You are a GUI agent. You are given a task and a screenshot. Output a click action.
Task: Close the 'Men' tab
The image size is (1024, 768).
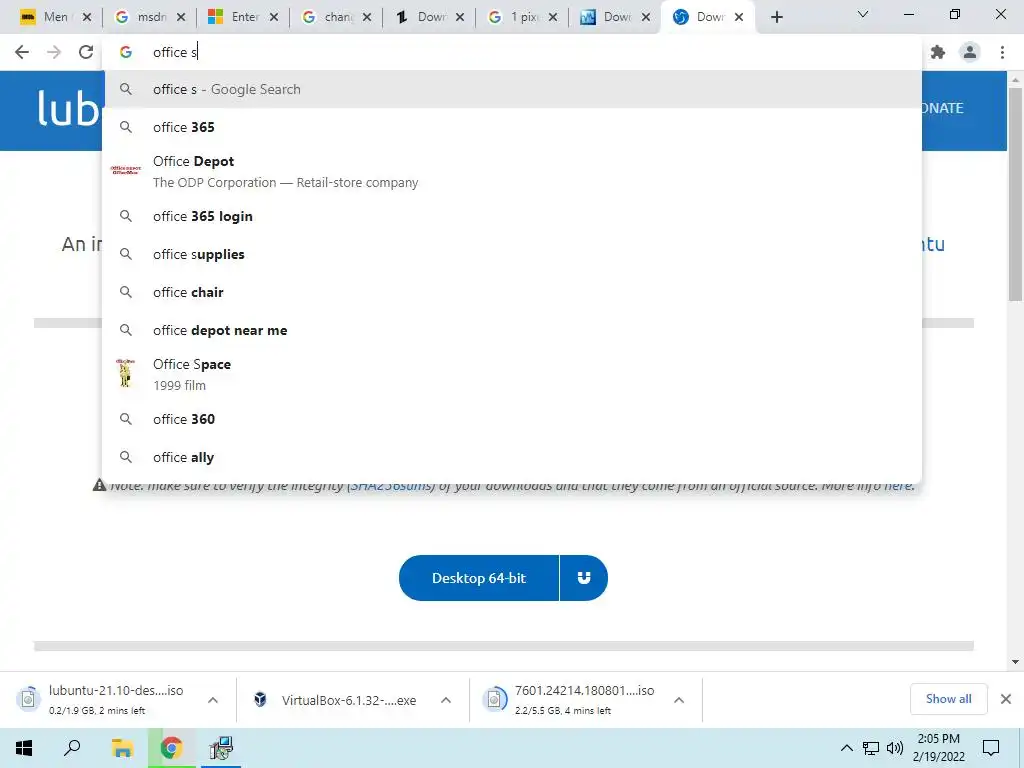click(x=87, y=17)
